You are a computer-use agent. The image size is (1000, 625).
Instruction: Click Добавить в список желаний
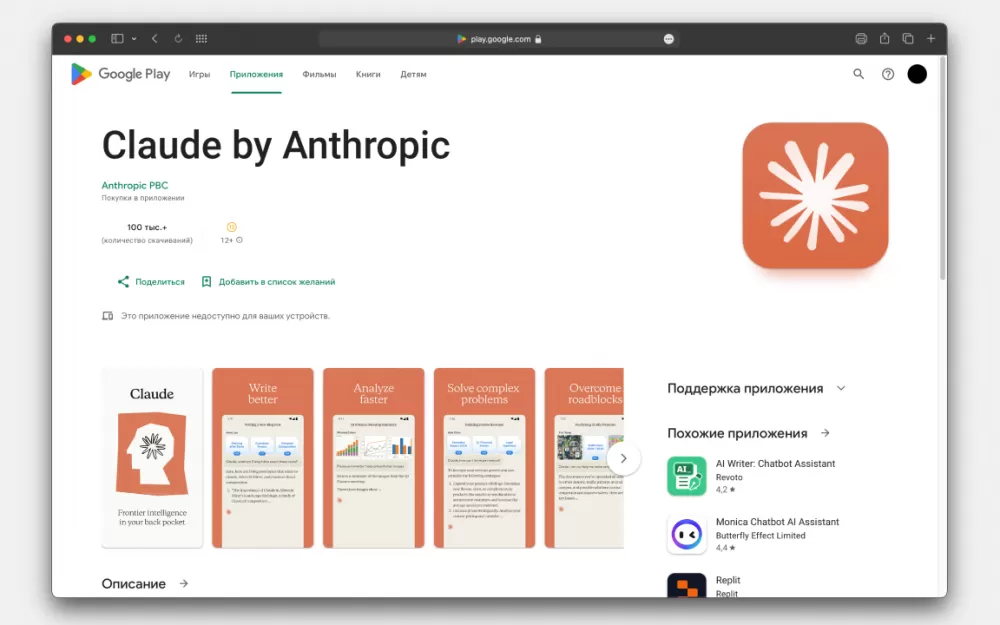268,281
